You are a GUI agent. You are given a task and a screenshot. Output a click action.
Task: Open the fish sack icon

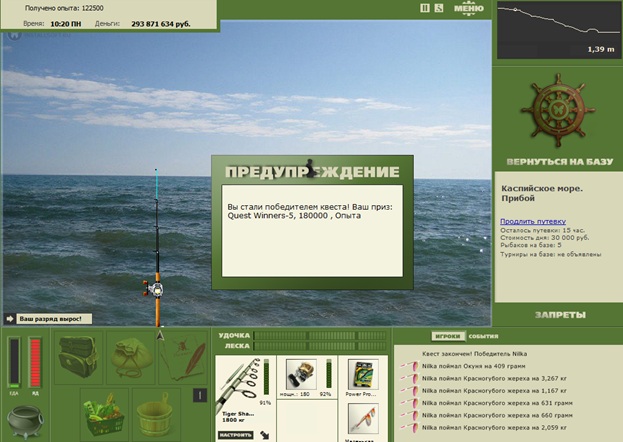tap(131, 357)
